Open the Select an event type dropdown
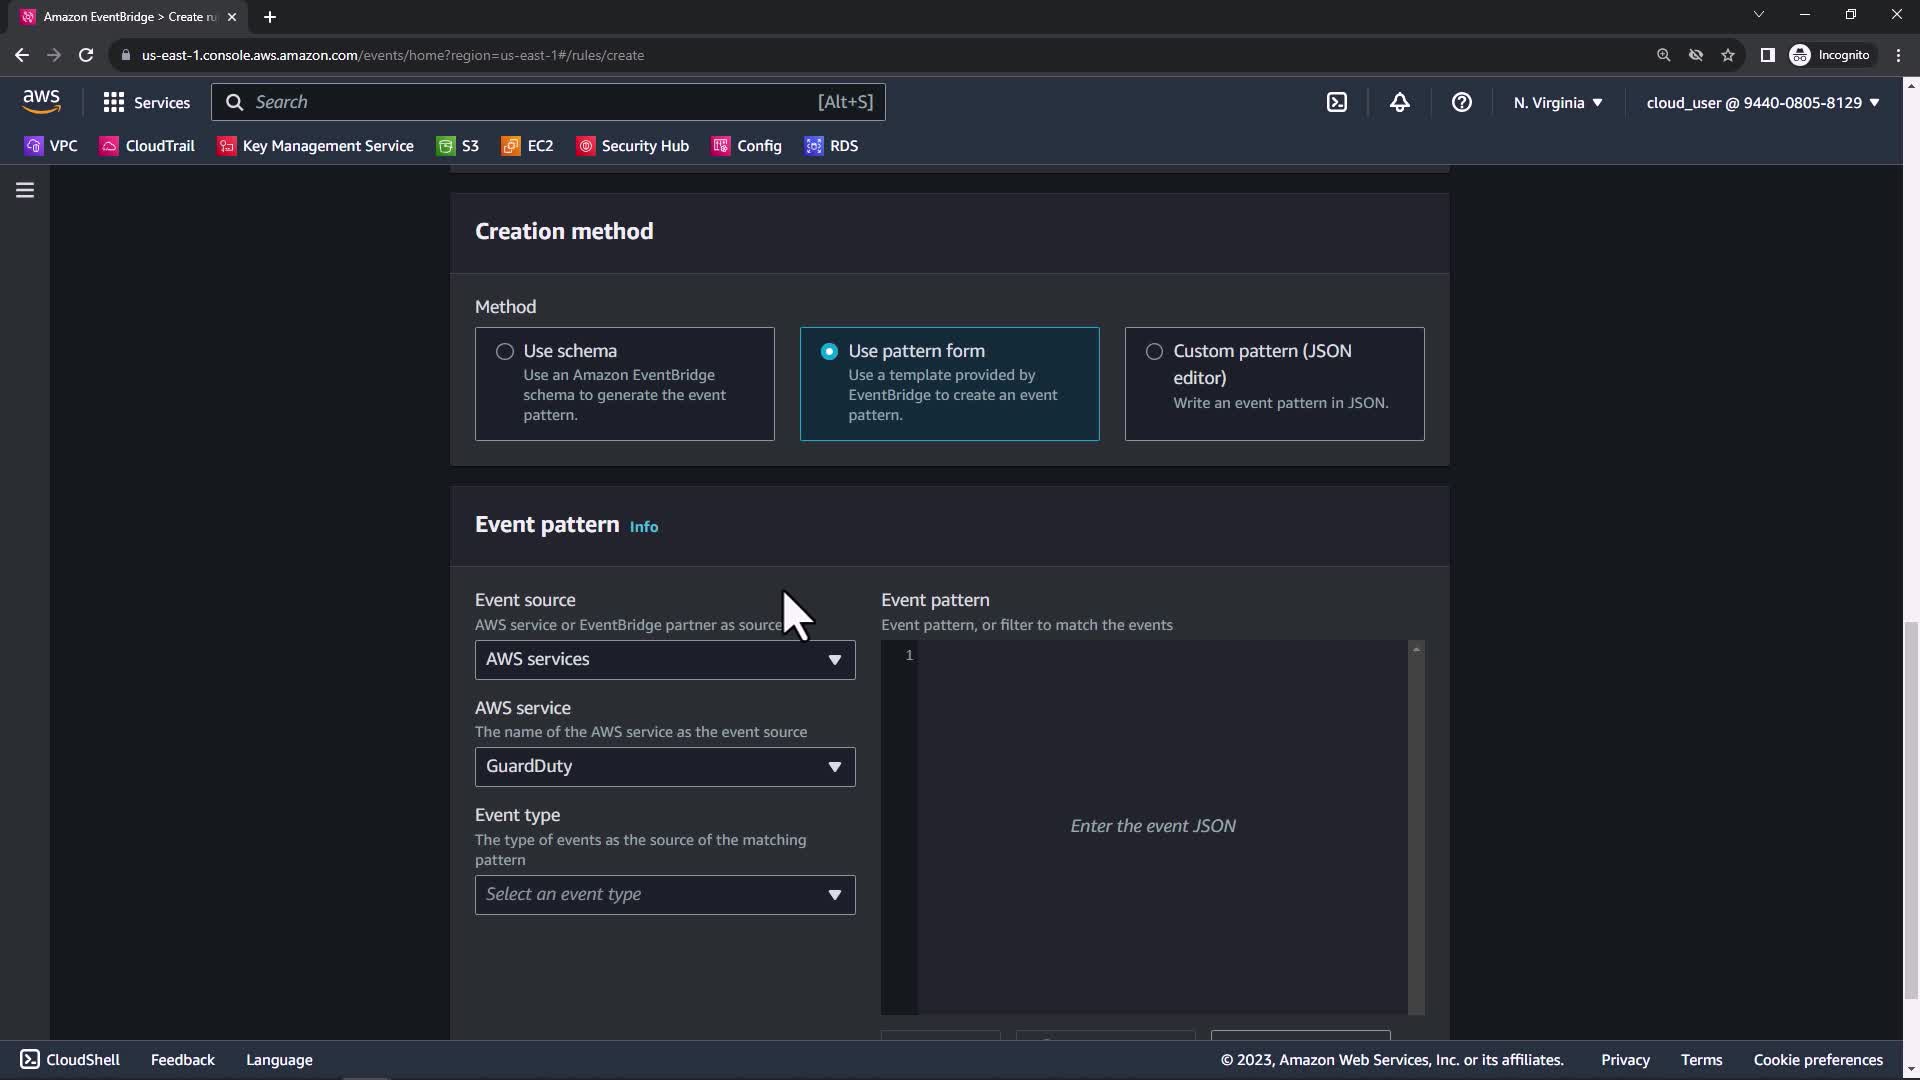Image resolution: width=1920 pixels, height=1080 pixels. (665, 895)
